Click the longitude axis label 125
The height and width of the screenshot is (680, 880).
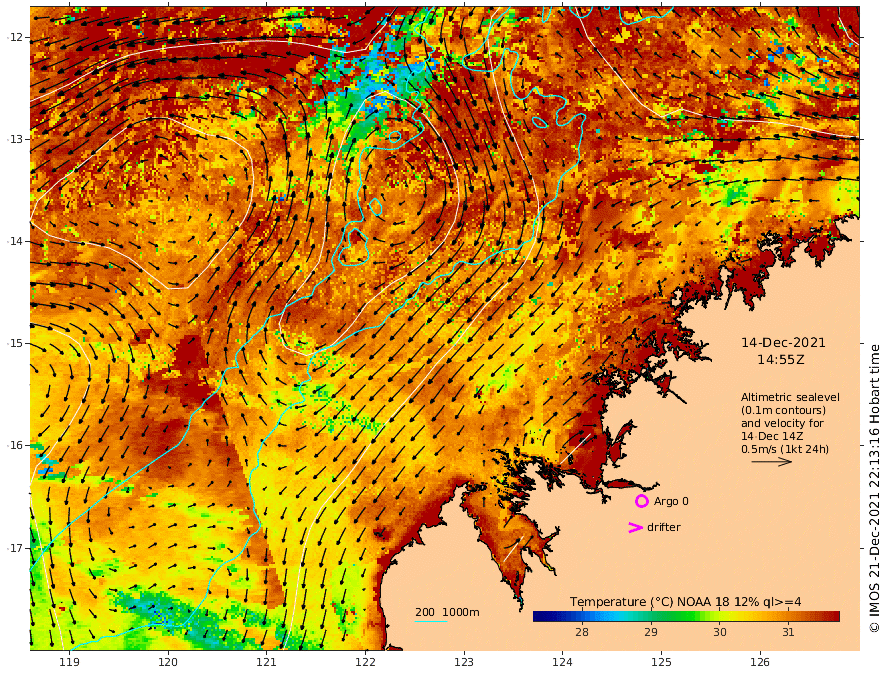(x=662, y=662)
